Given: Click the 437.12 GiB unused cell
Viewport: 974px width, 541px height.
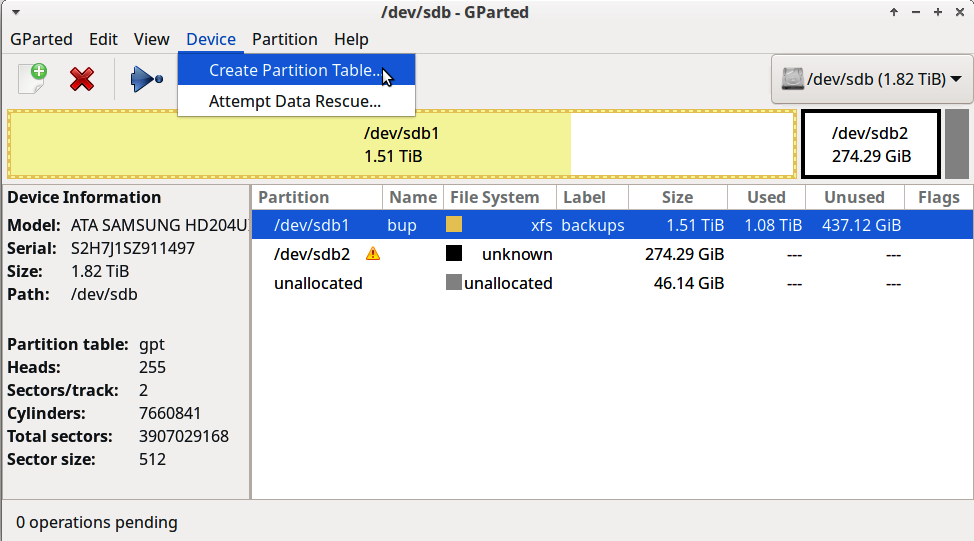Looking at the screenshot, I should pos(861,225).
